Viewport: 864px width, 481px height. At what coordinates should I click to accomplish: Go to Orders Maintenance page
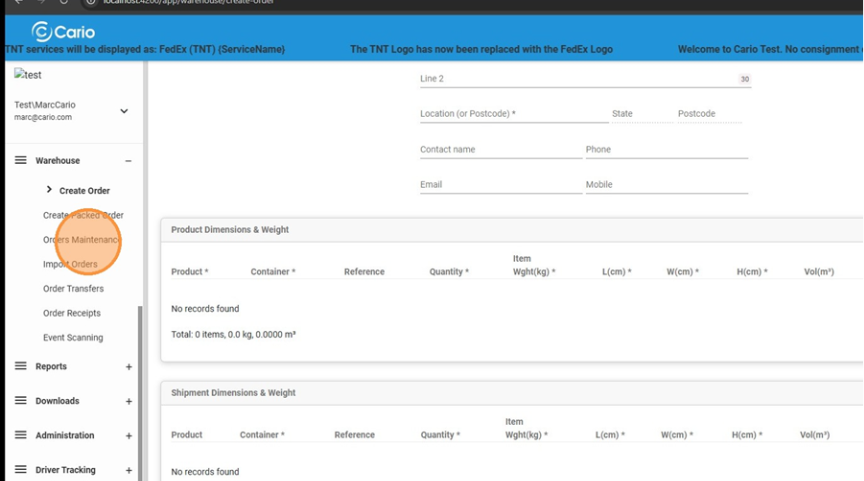click(82, 240)
